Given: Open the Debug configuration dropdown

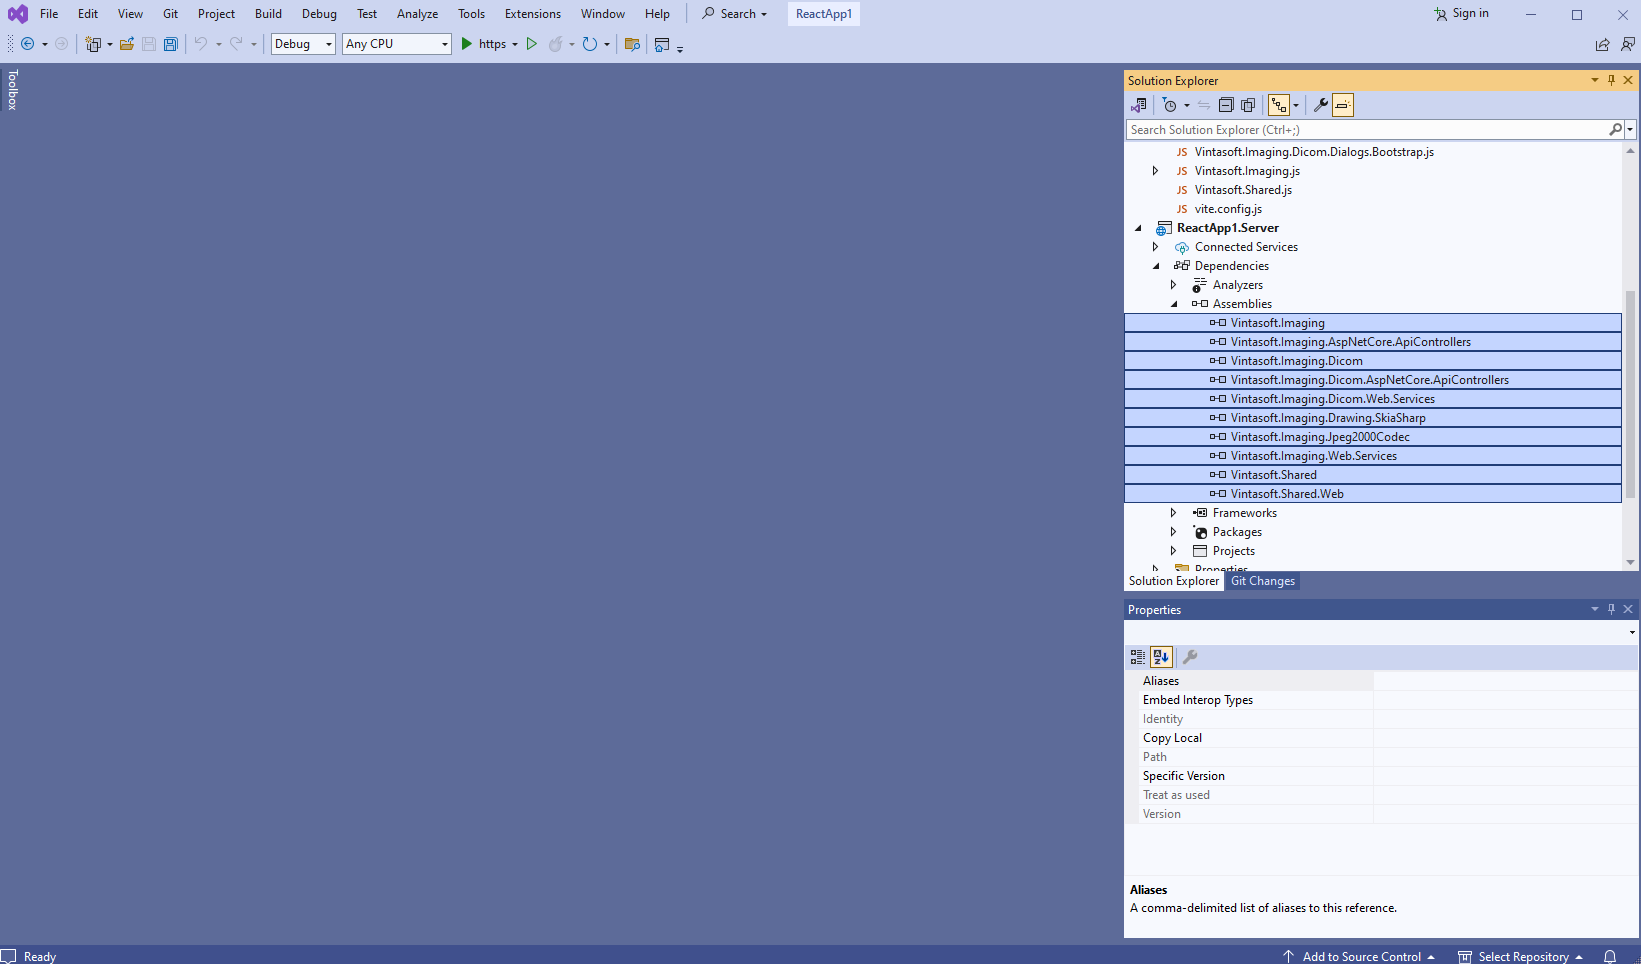Looking at the screenshot, I should coord(303,44).
